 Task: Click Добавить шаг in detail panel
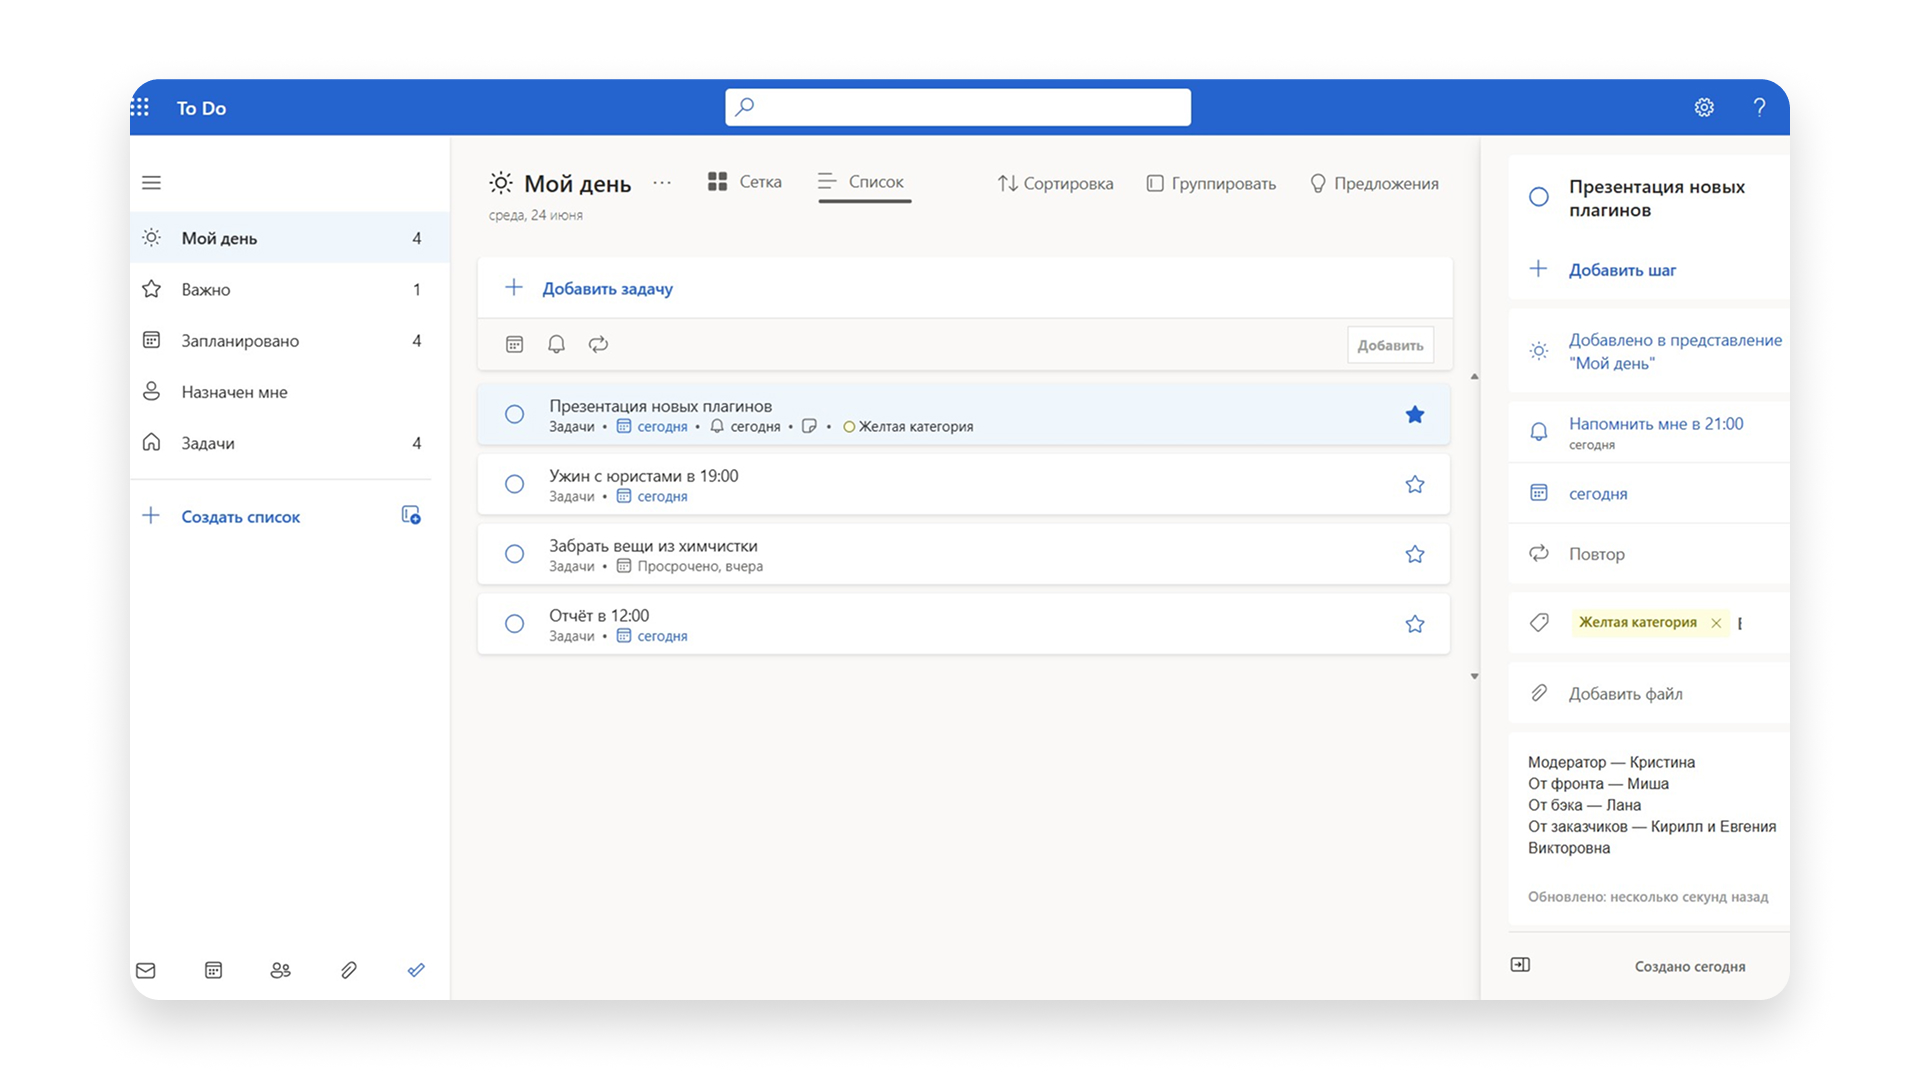coord(1622,270)
